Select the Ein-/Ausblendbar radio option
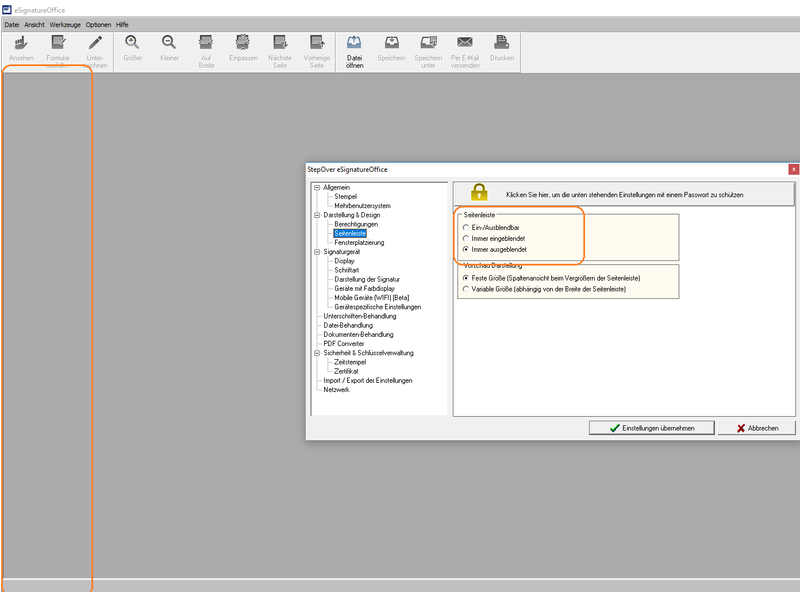The image size is (800, 592). 465,228
